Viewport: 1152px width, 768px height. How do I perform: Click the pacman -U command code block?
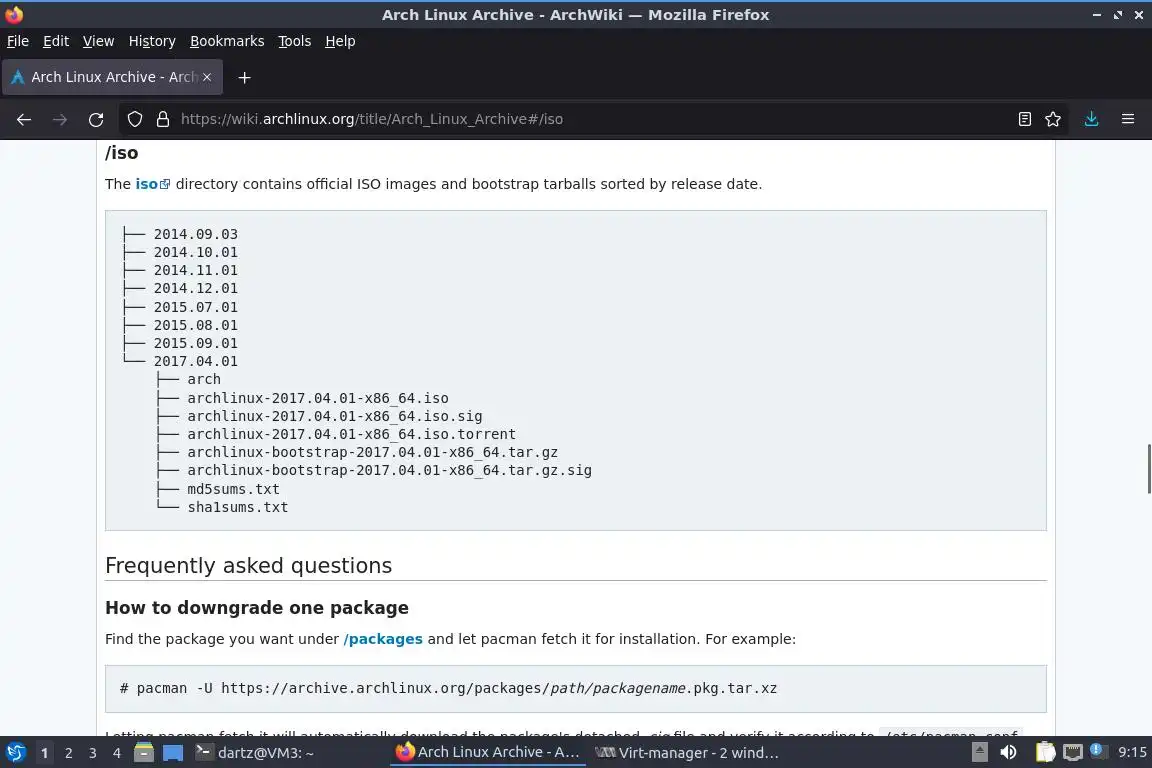(x=576, y=689)
